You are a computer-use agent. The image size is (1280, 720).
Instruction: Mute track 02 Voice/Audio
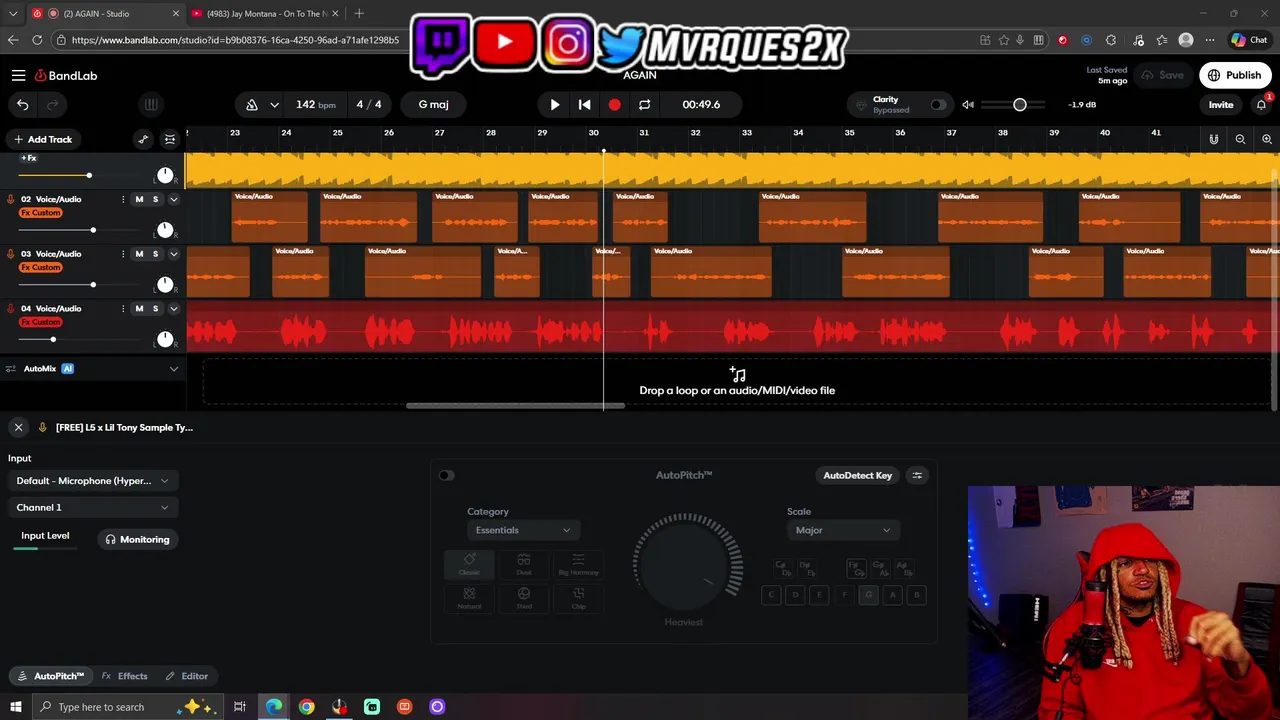[139, 199]
